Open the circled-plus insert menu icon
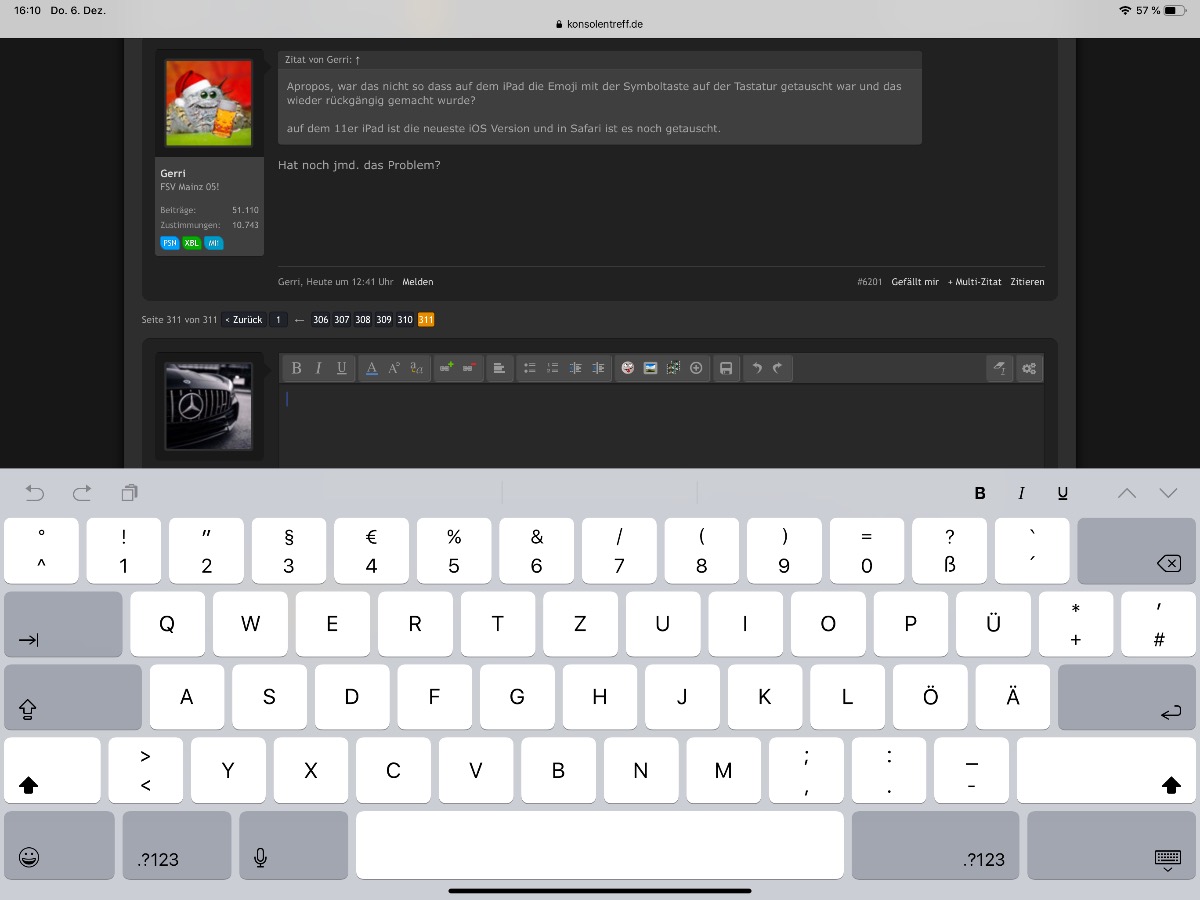 click(x=696, y=368)
